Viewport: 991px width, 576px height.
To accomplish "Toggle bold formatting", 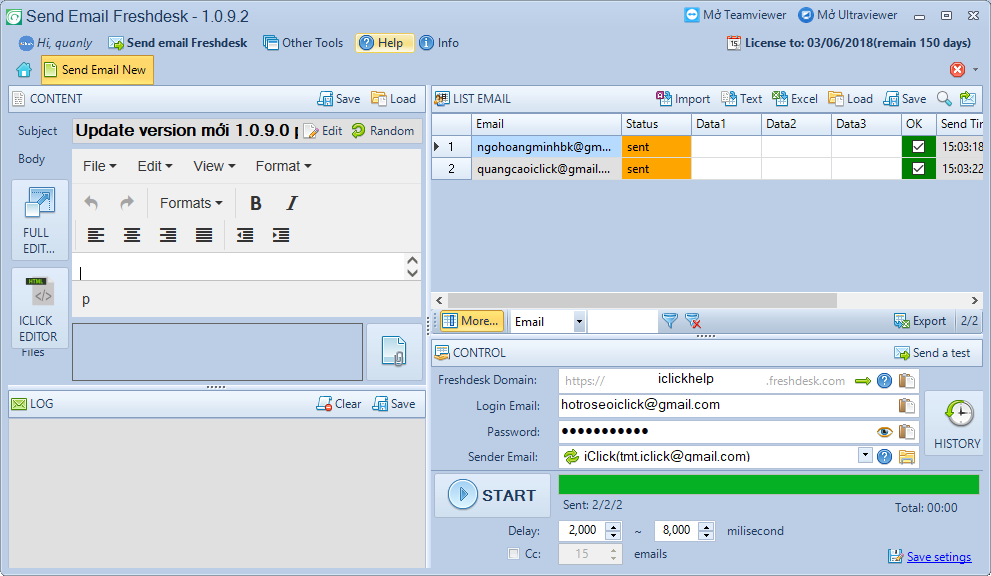I will (x=255, y=203).
